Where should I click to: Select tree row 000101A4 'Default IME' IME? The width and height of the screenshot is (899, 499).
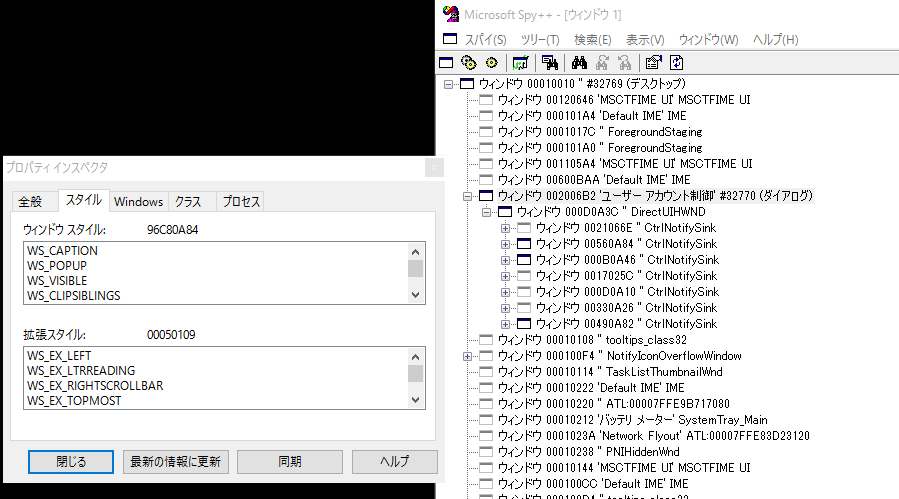(x=592, y=116)
